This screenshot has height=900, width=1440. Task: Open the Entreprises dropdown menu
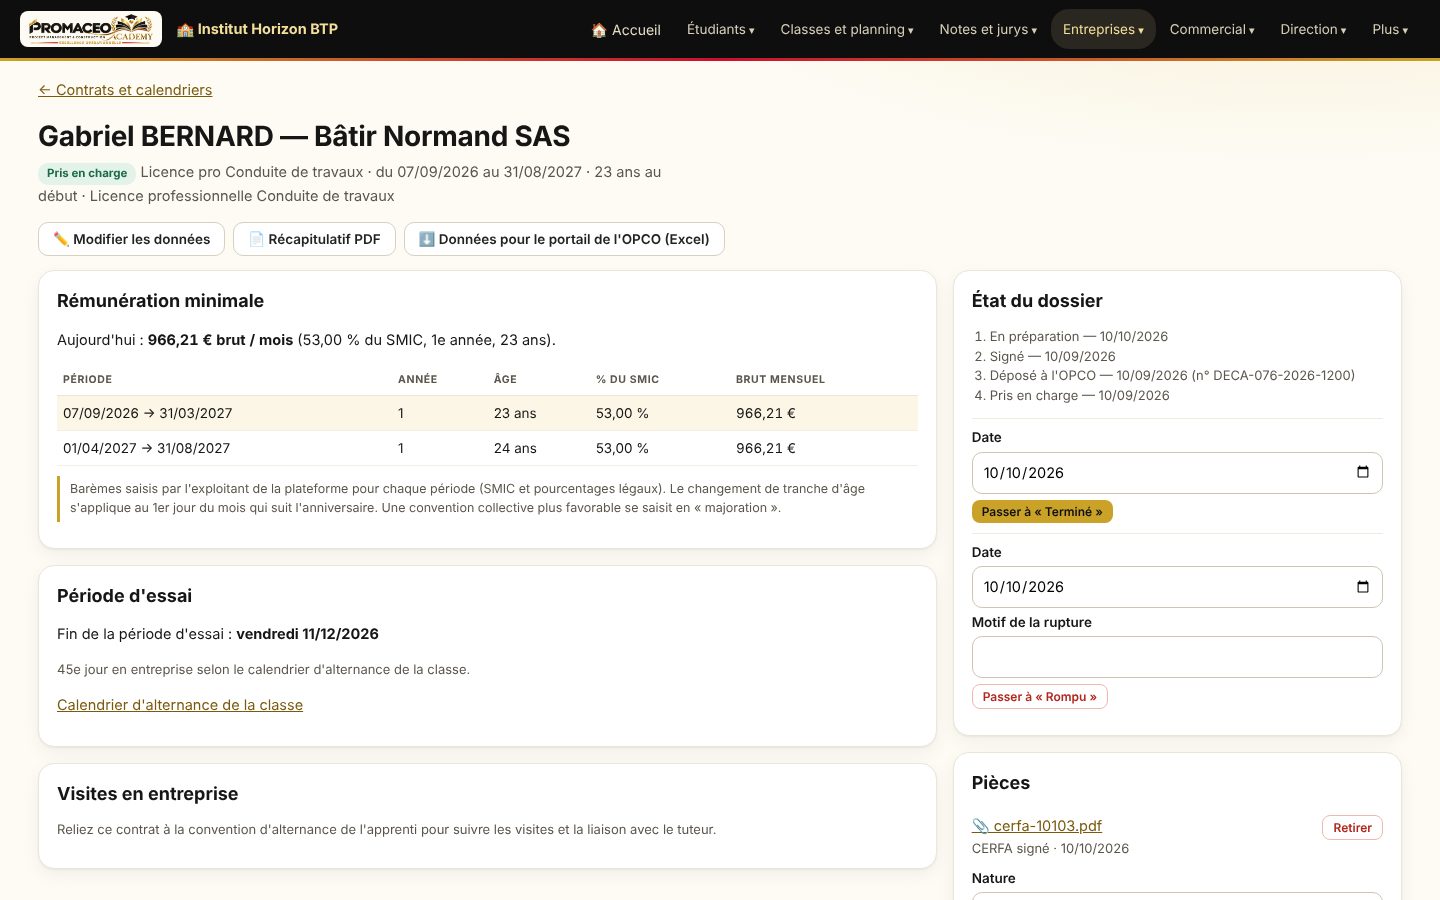(x=1103, y=29)
